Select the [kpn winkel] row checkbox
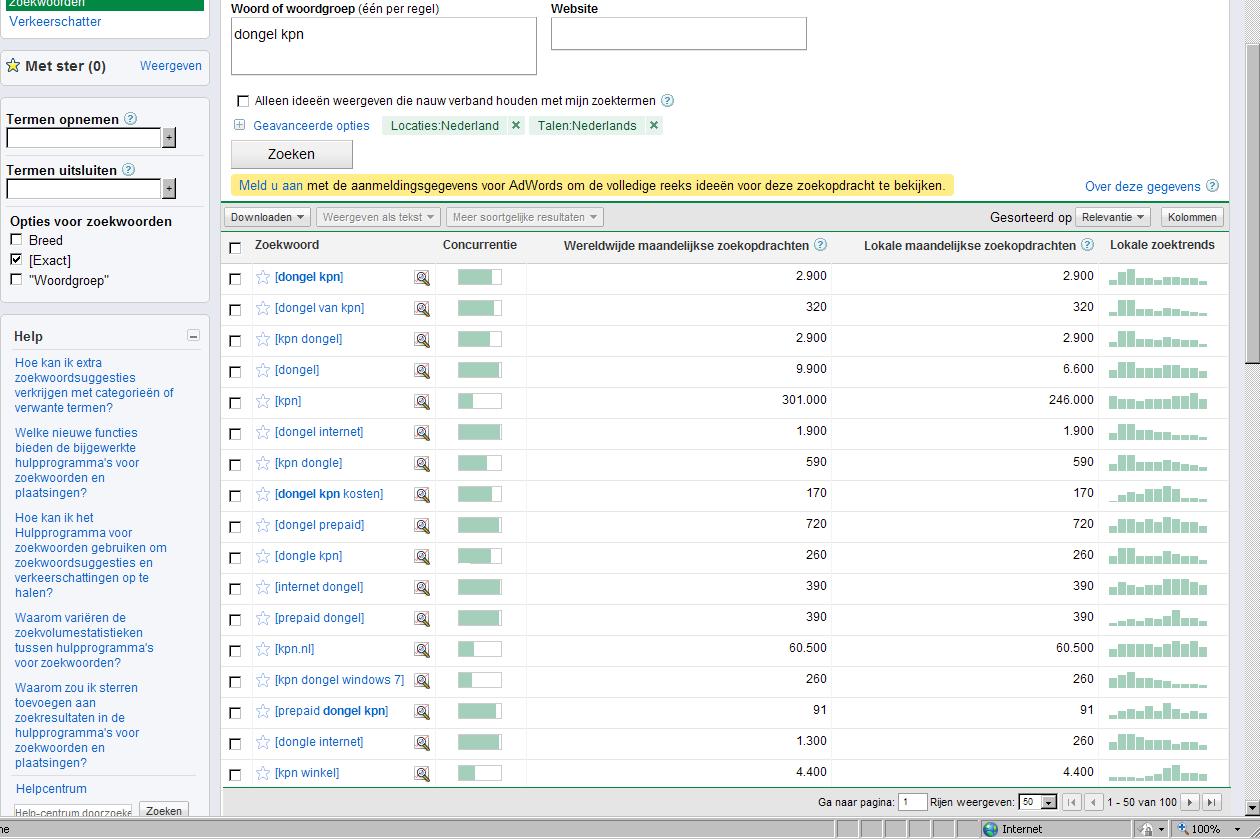Image resolution: width=1260 pixels, height=840 pixels. pyautogui.click(x=235, y=775)
